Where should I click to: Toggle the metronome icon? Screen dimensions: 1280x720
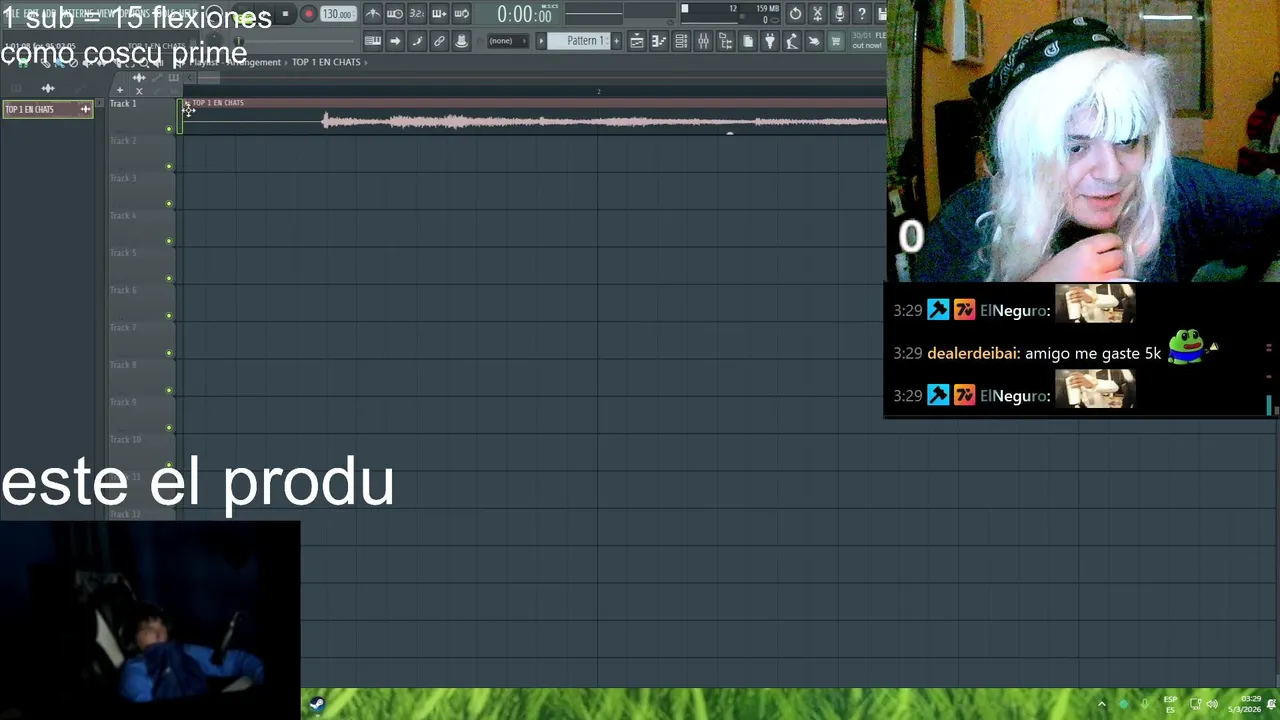coord(373,14)
